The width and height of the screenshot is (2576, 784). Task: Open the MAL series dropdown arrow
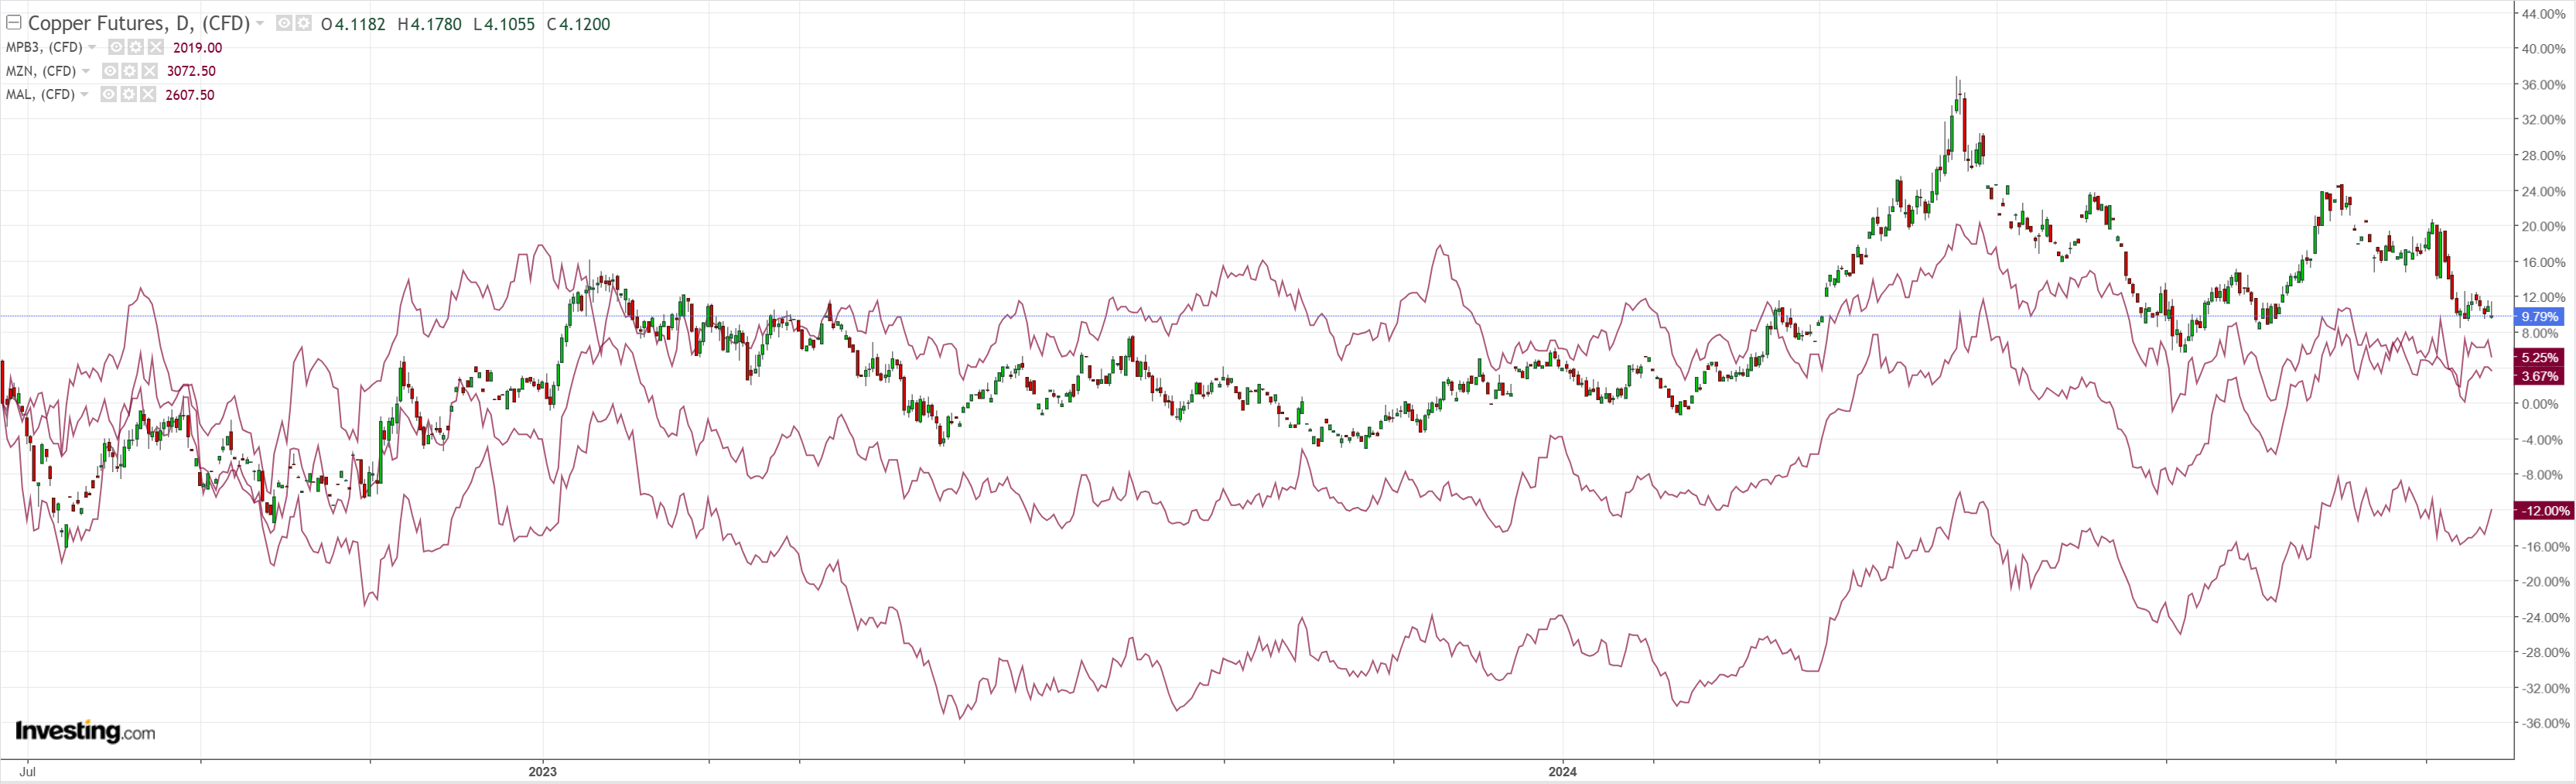[x=84, y=95]
